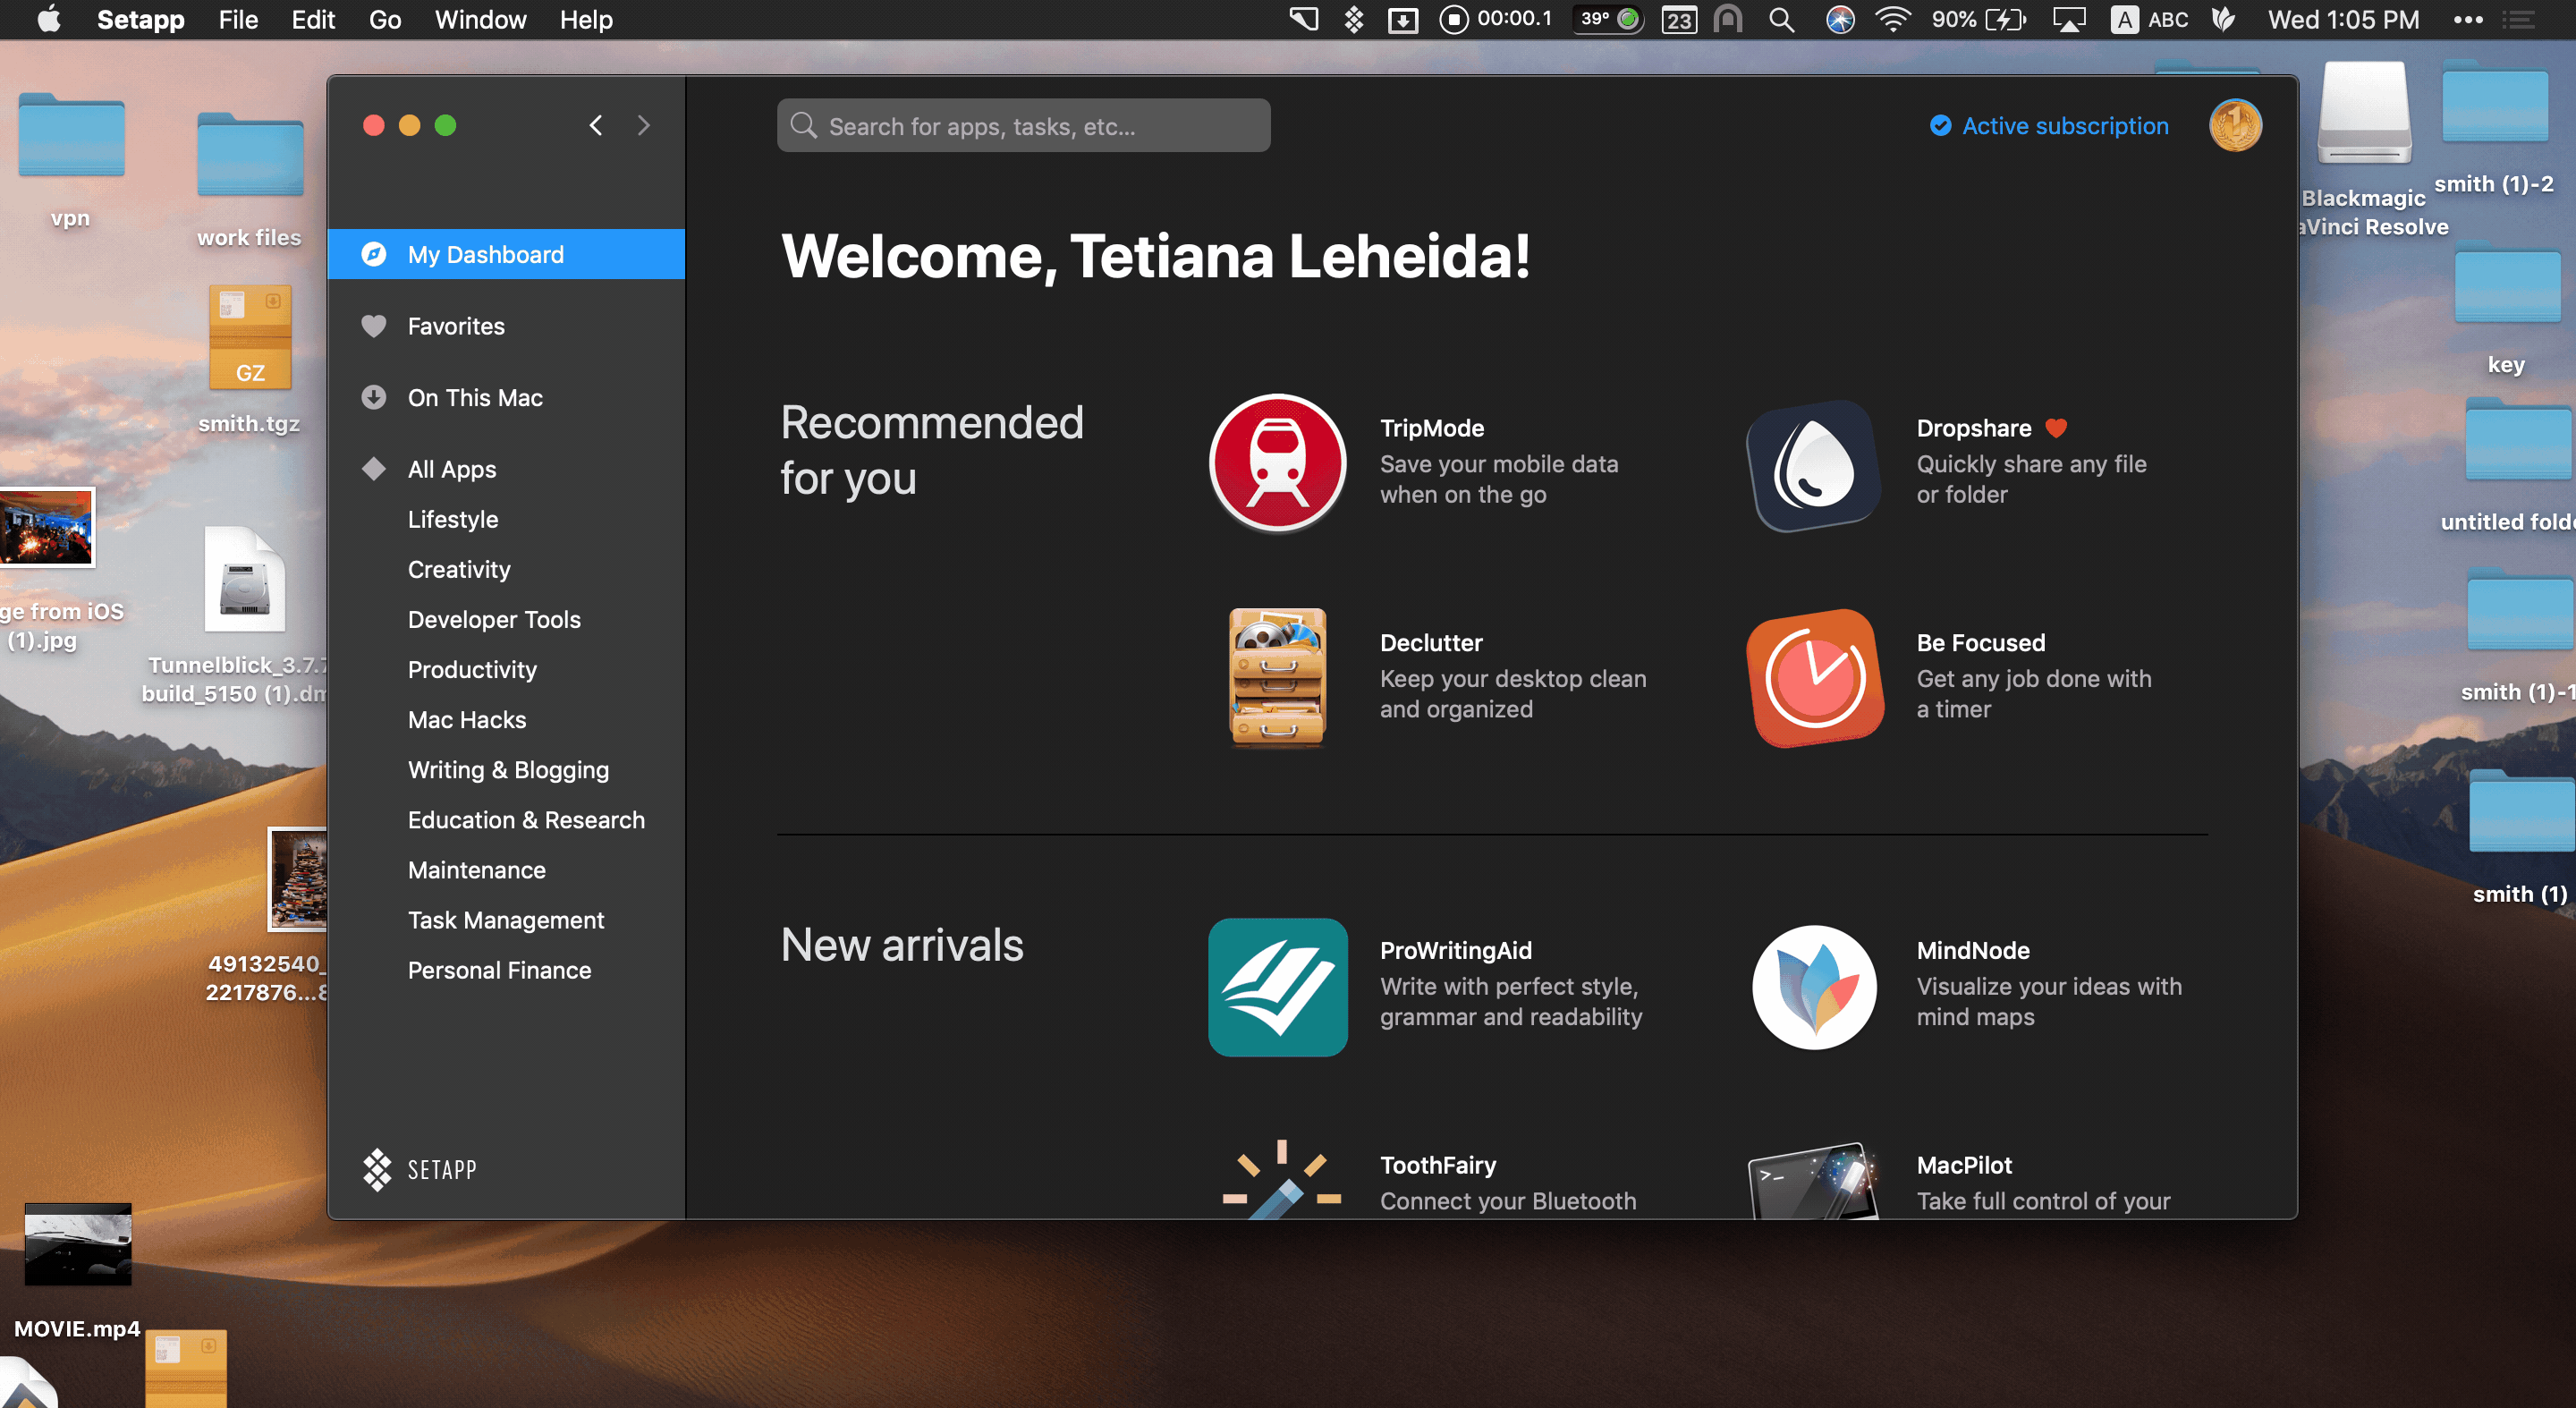Click the MindNode title text
The width and height of the screenshot is (2576, 1408).
click(x=1972, y=950)
